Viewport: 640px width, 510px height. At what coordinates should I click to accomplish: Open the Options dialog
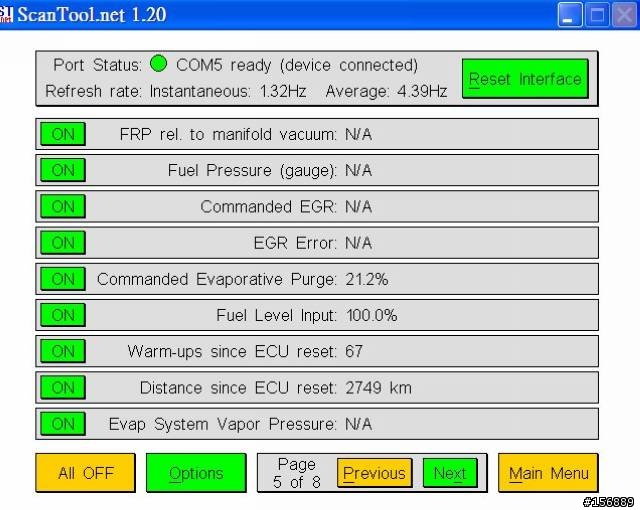196,473
